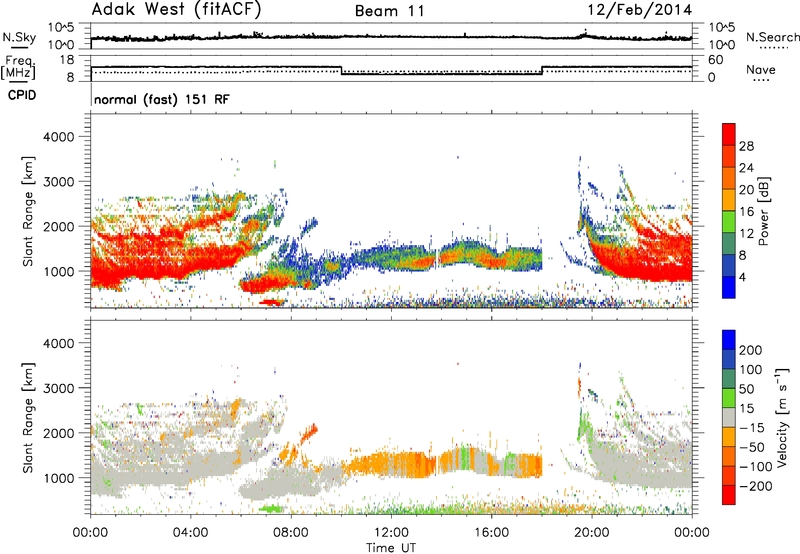Click the '08:00' time tick label
The image size is (800, 554).
click(291, 533)
